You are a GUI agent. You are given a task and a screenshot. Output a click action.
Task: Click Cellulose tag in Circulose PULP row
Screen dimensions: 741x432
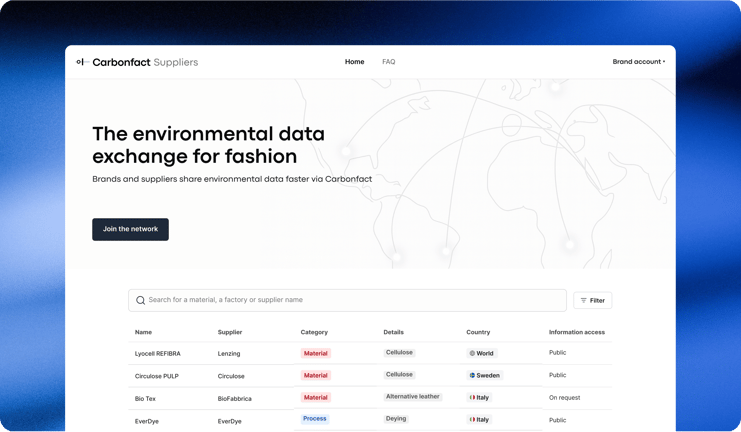point(399,374)
